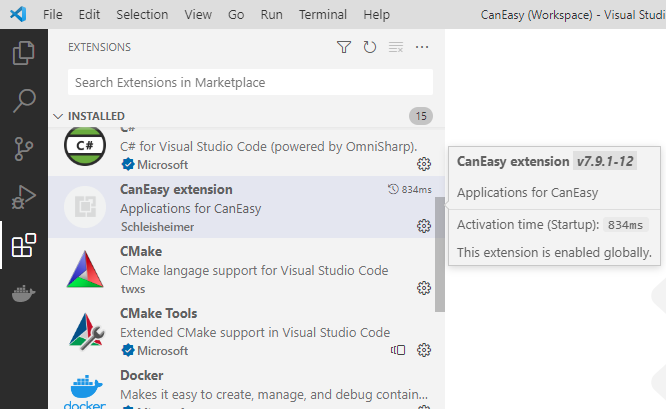Open the Edit menu
This screenshot has height=409, width=666.
[89, 14]
